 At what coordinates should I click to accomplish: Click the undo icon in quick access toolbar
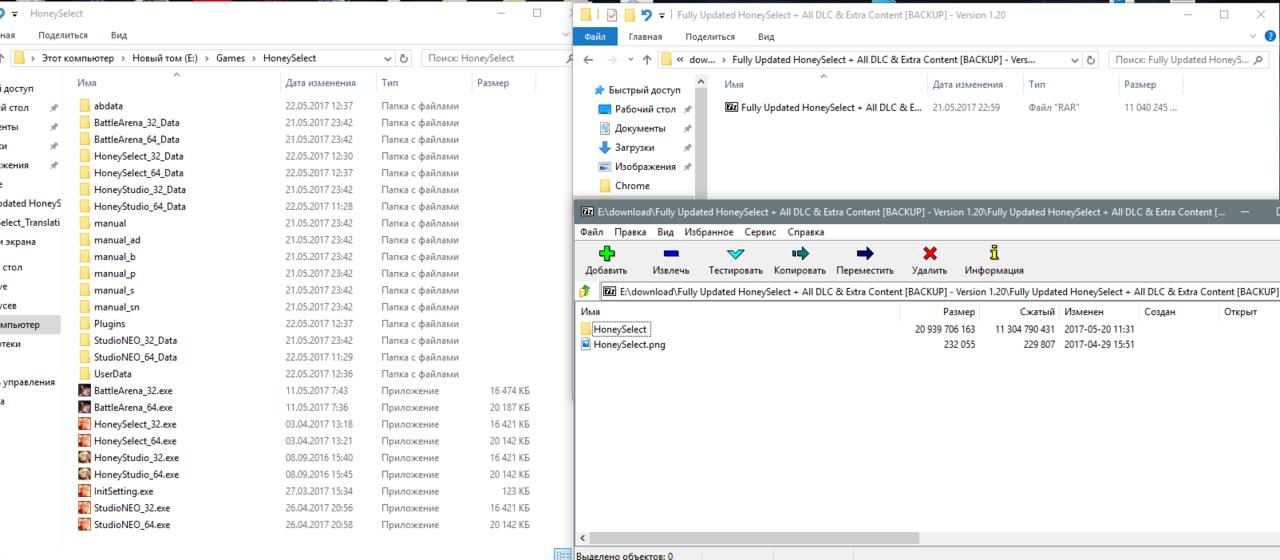pos(647,15)
